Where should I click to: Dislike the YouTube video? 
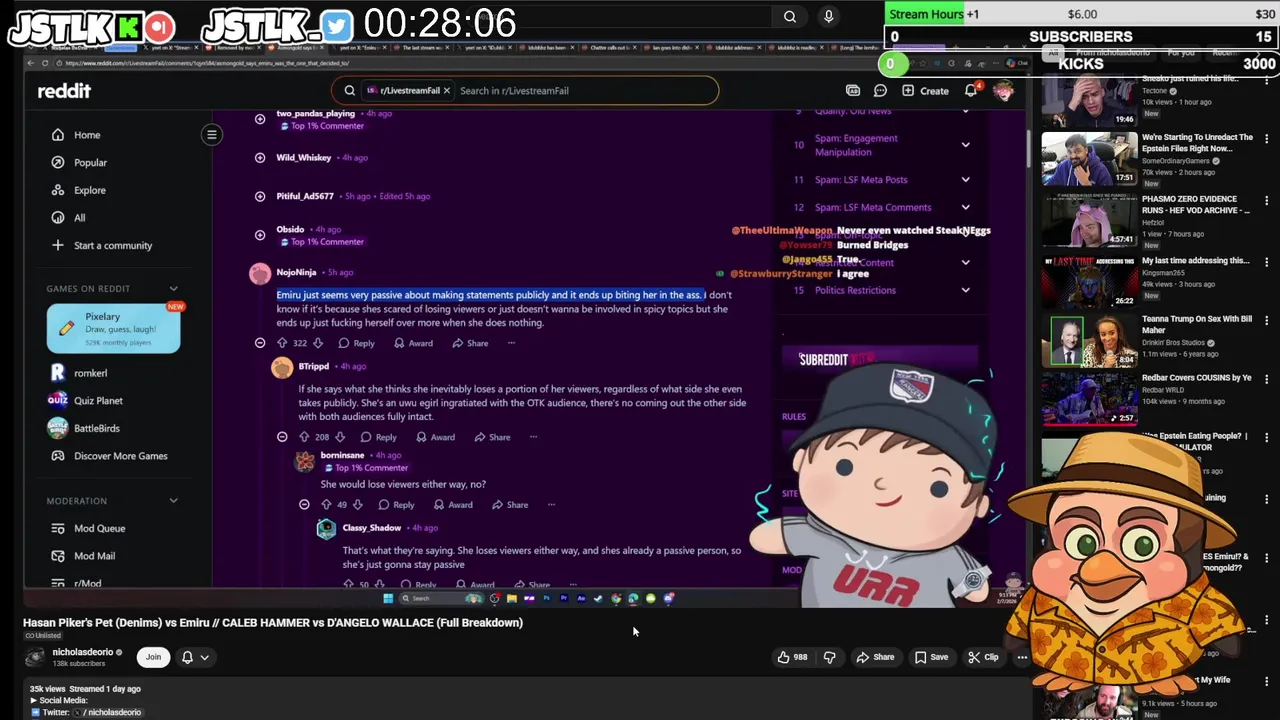pos(829,657)
